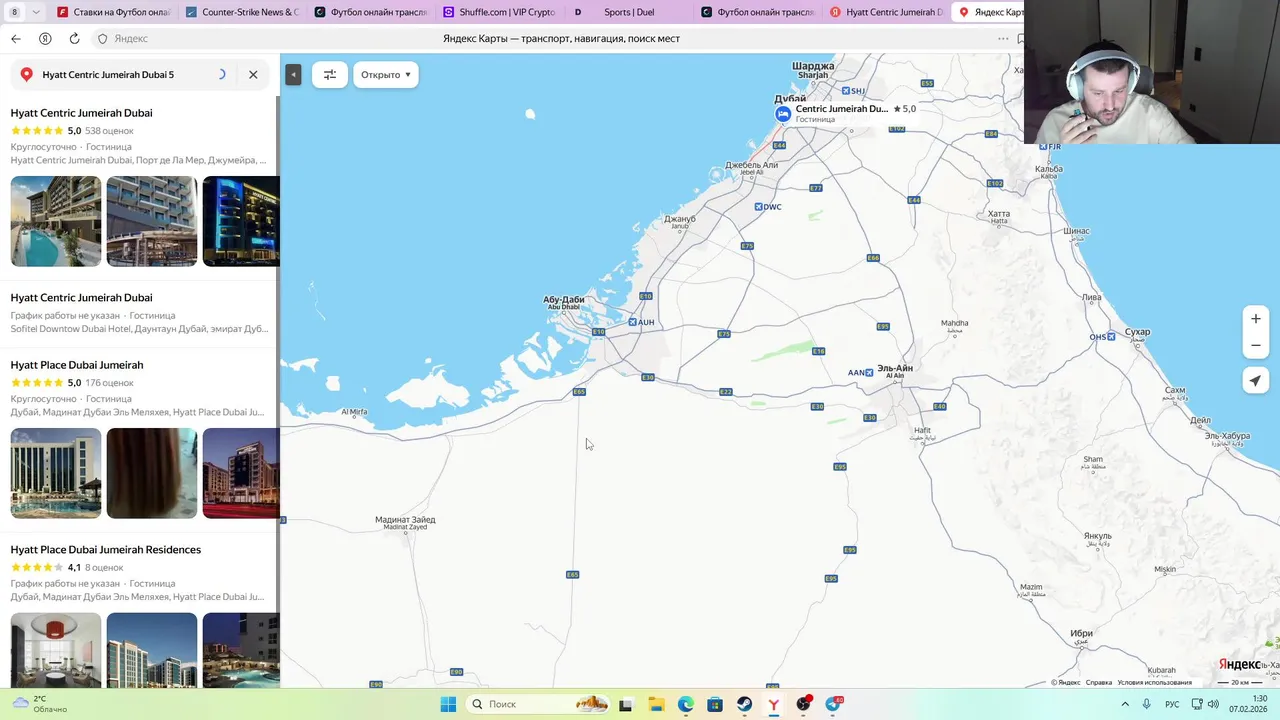Switch to Shuffle.com VIP Crypto tab
Image resolution: width=1280 pixels, height=720 pixels.
(499, 12)
